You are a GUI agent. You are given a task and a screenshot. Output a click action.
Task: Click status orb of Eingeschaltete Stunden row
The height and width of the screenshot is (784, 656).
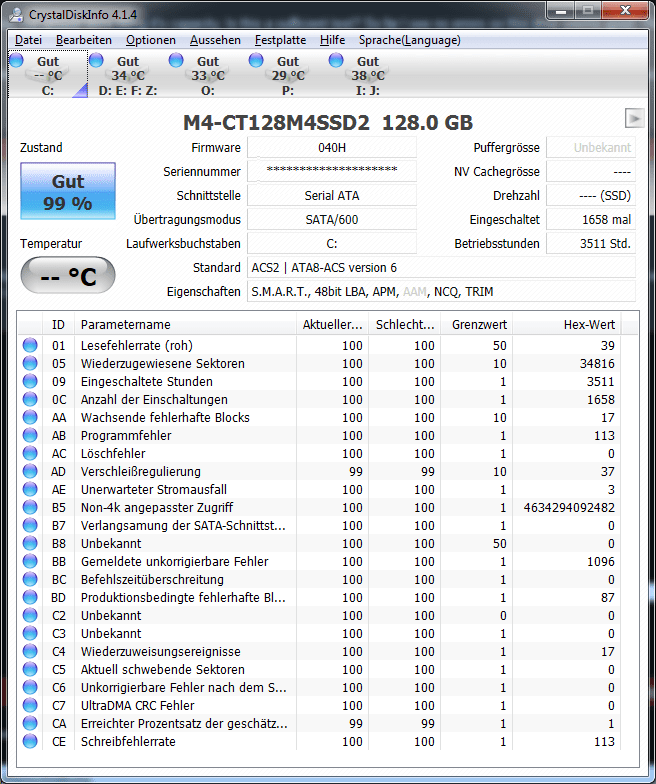tap(30, 381)
